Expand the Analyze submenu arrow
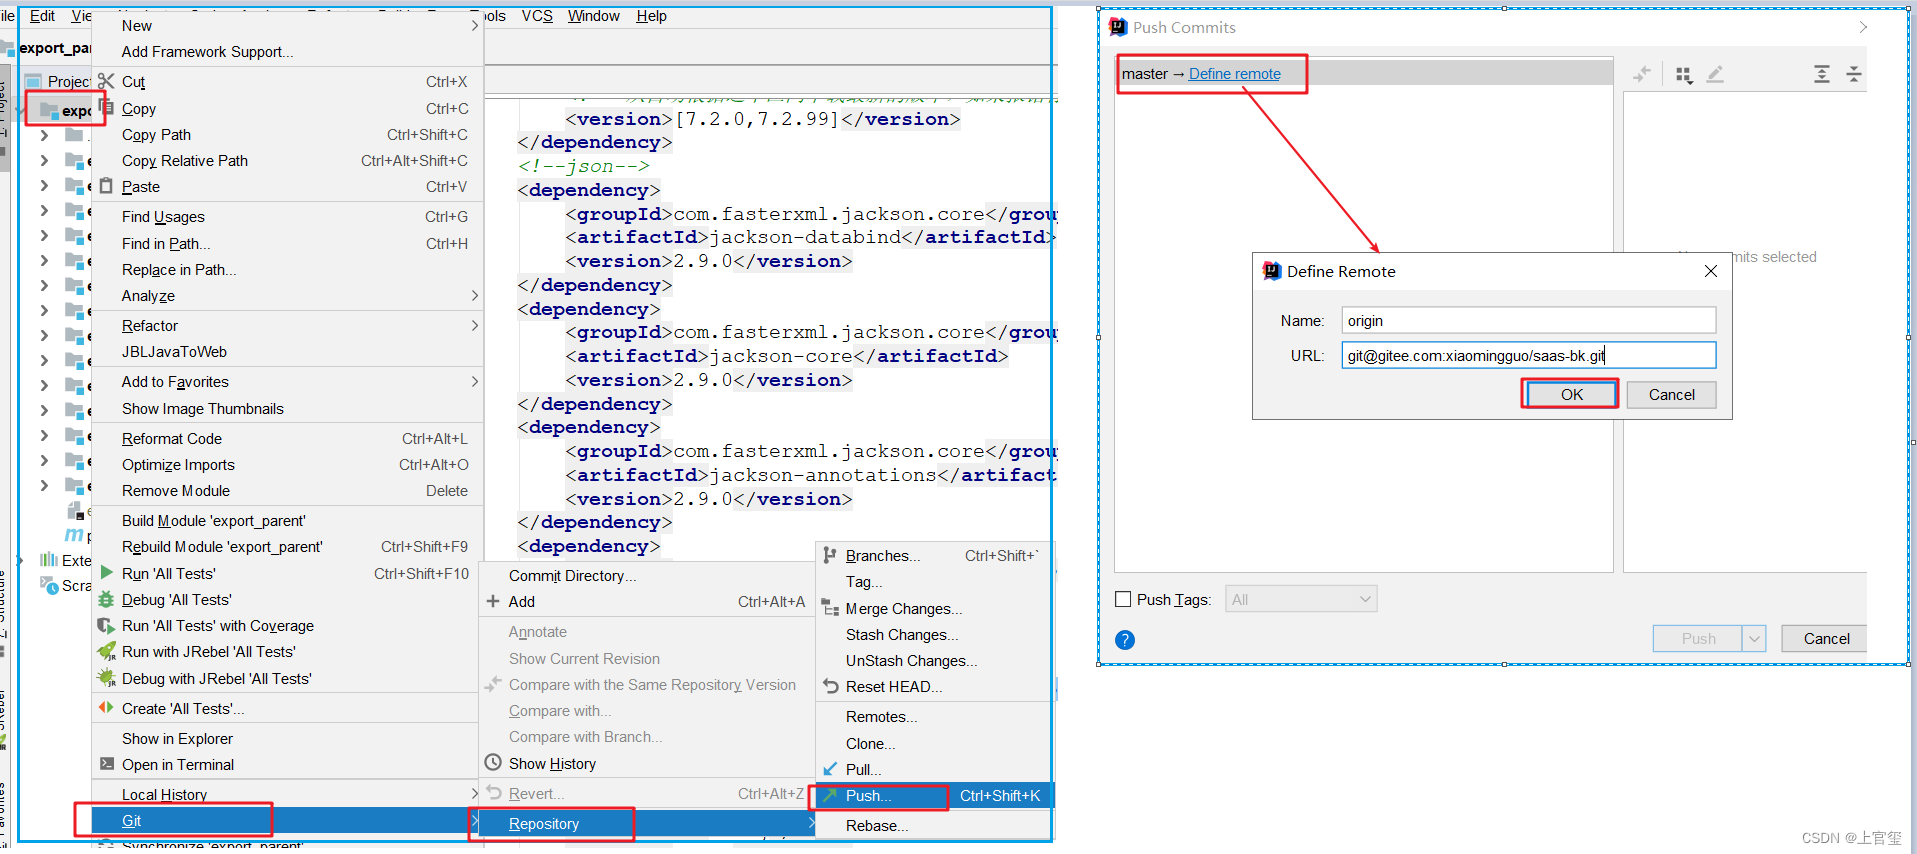Screen dimensions: 1917x854 coord(475,295)
